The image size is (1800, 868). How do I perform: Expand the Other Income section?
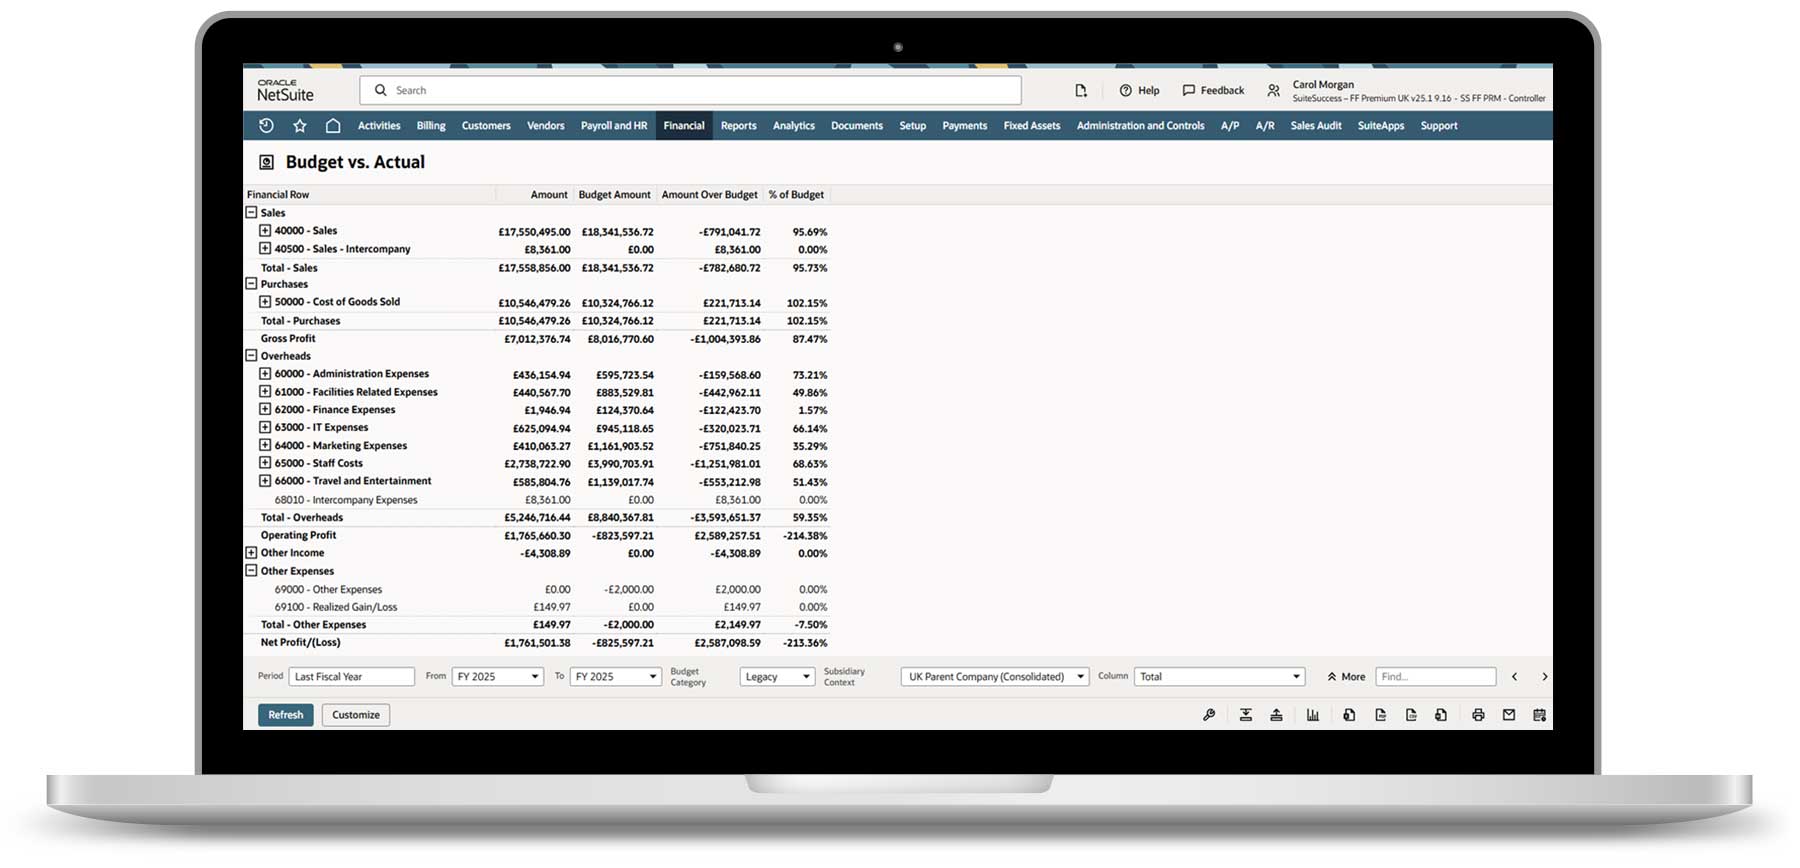pyautogui.click(x=251, y=552)
